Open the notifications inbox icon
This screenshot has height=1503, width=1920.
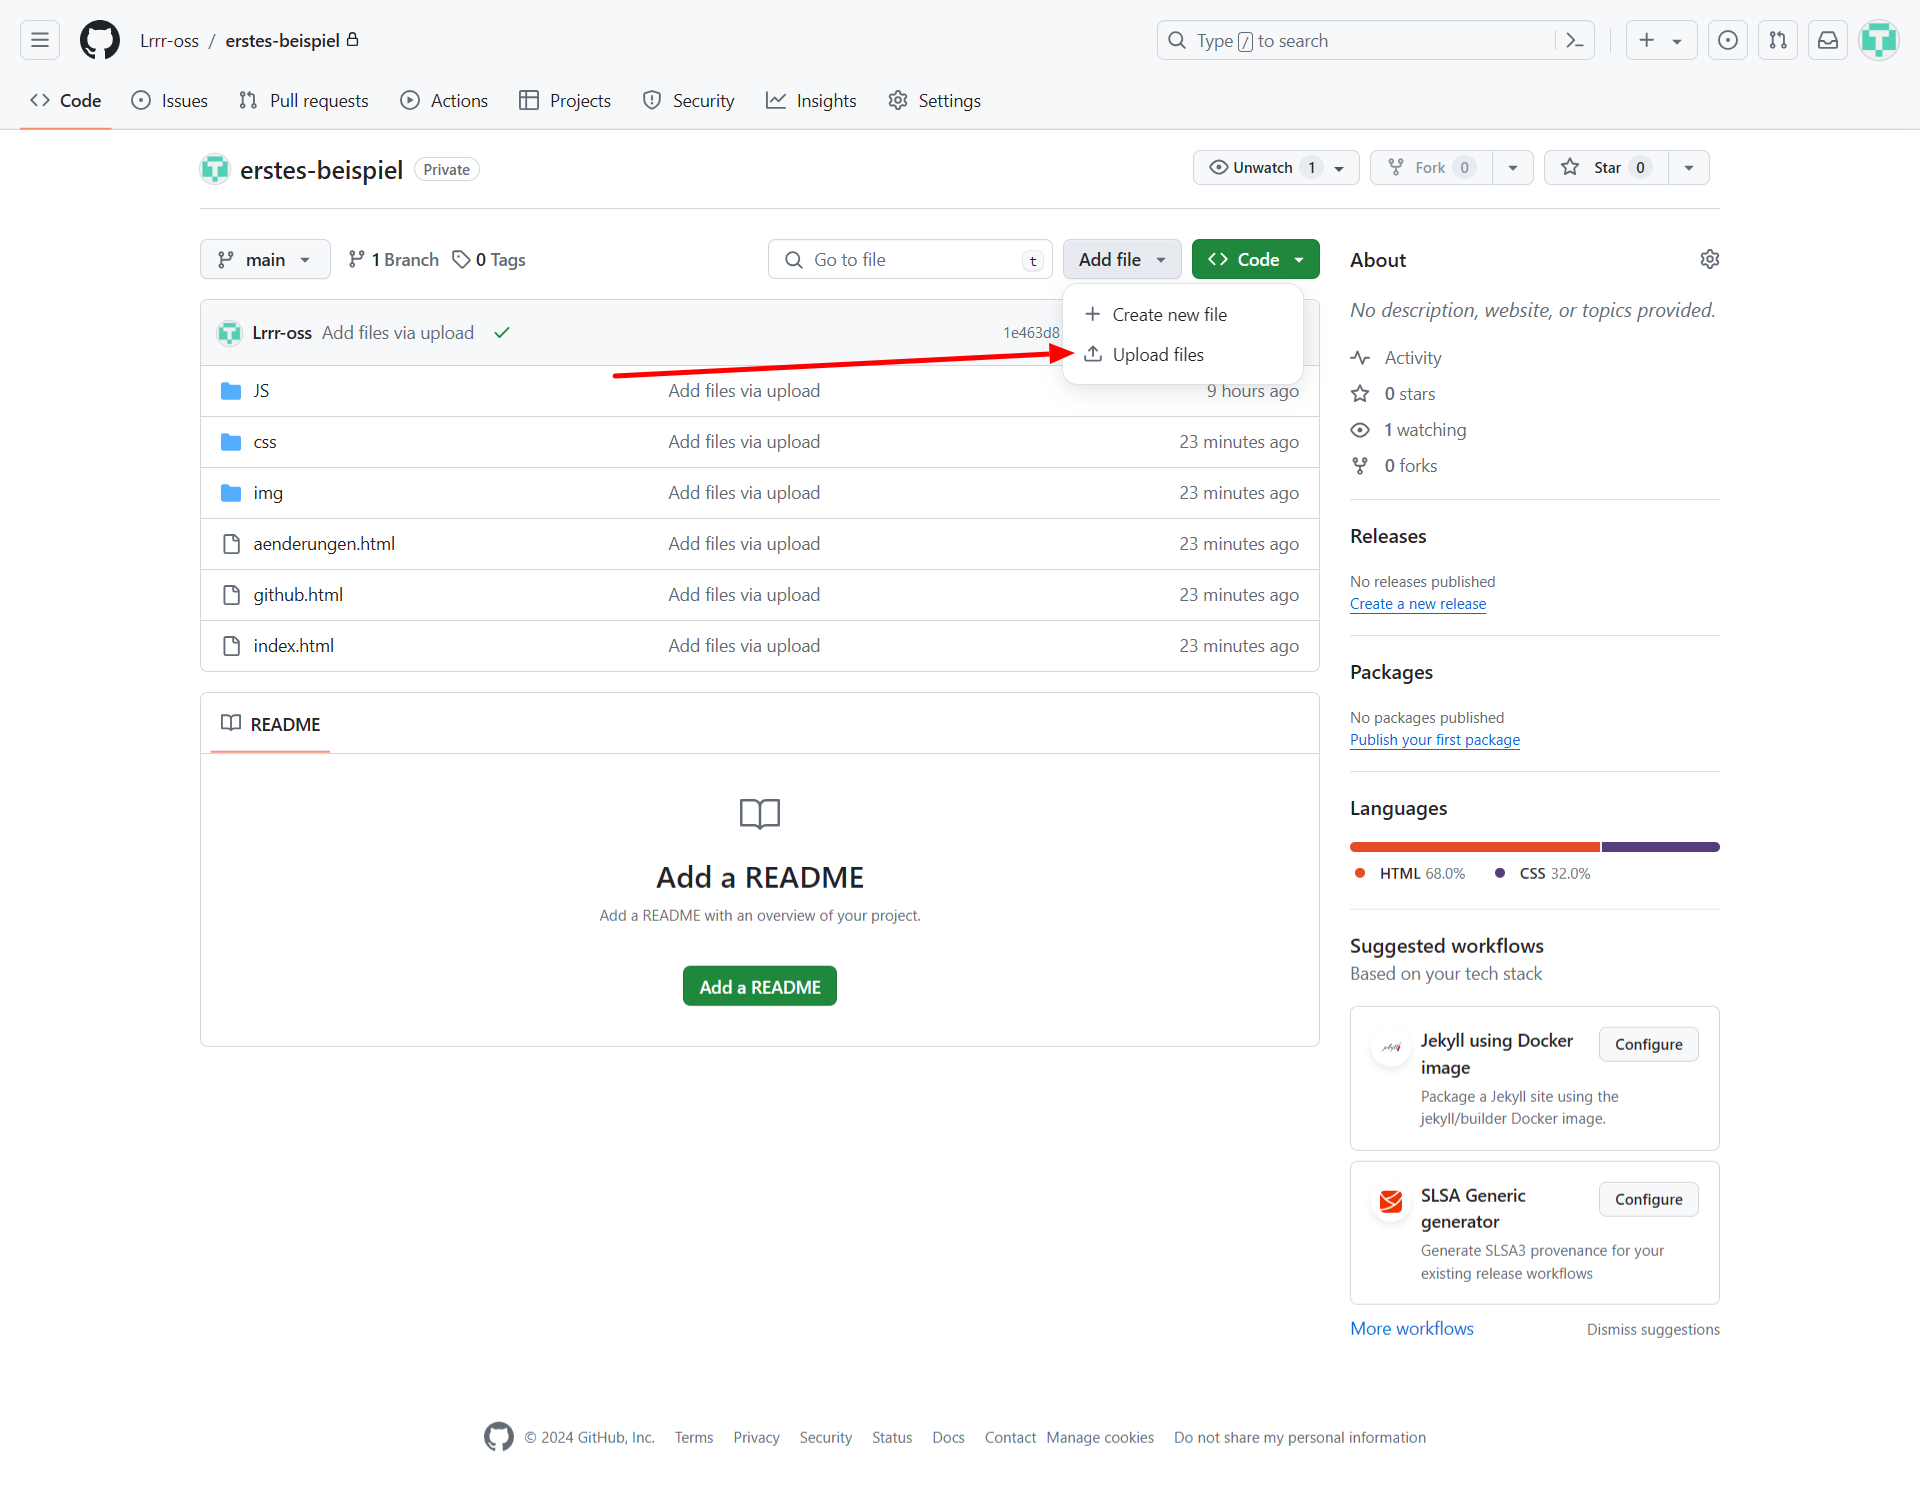[1827, 40]
